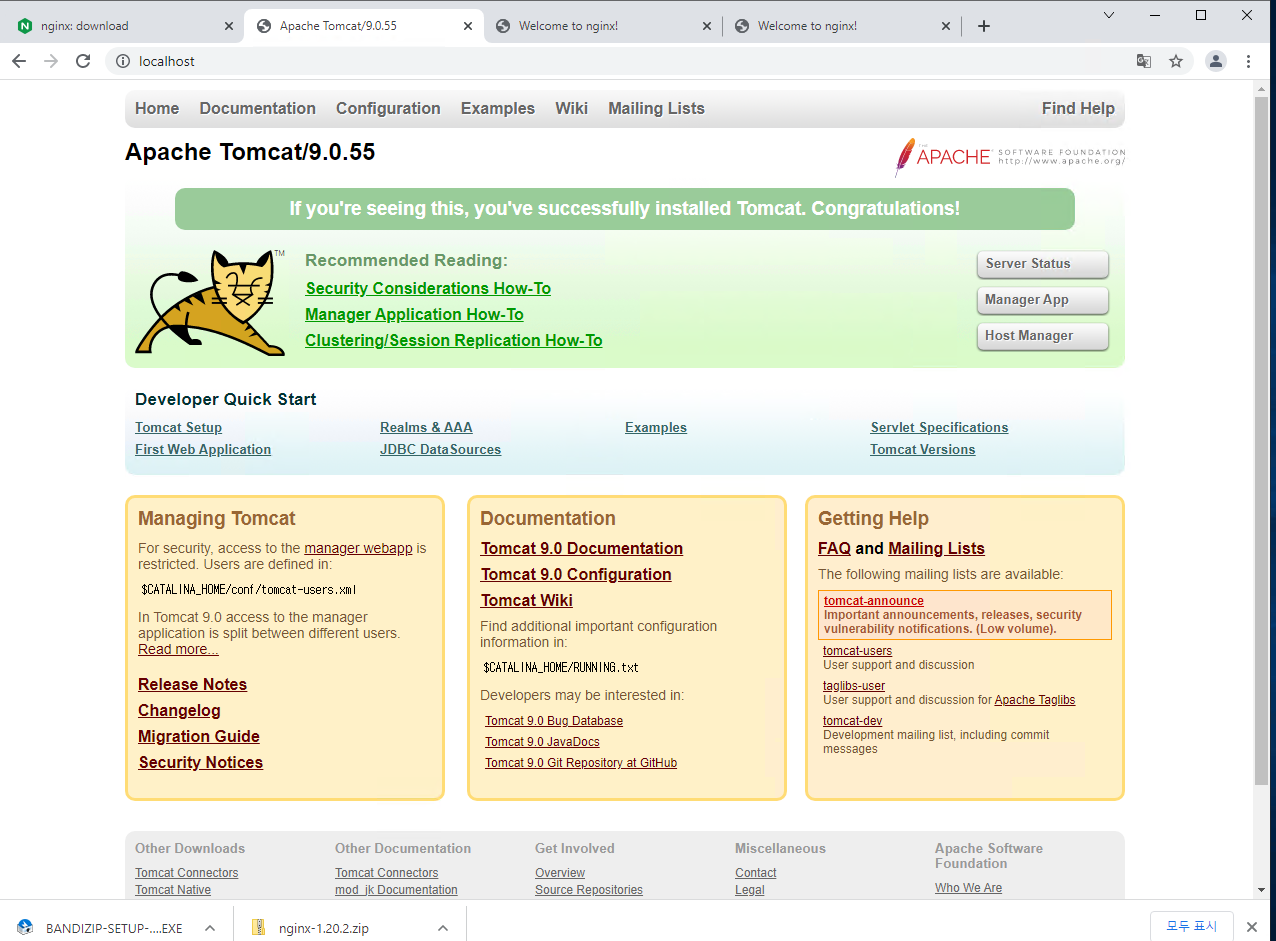Open the Security Notices link

point(201,762)
